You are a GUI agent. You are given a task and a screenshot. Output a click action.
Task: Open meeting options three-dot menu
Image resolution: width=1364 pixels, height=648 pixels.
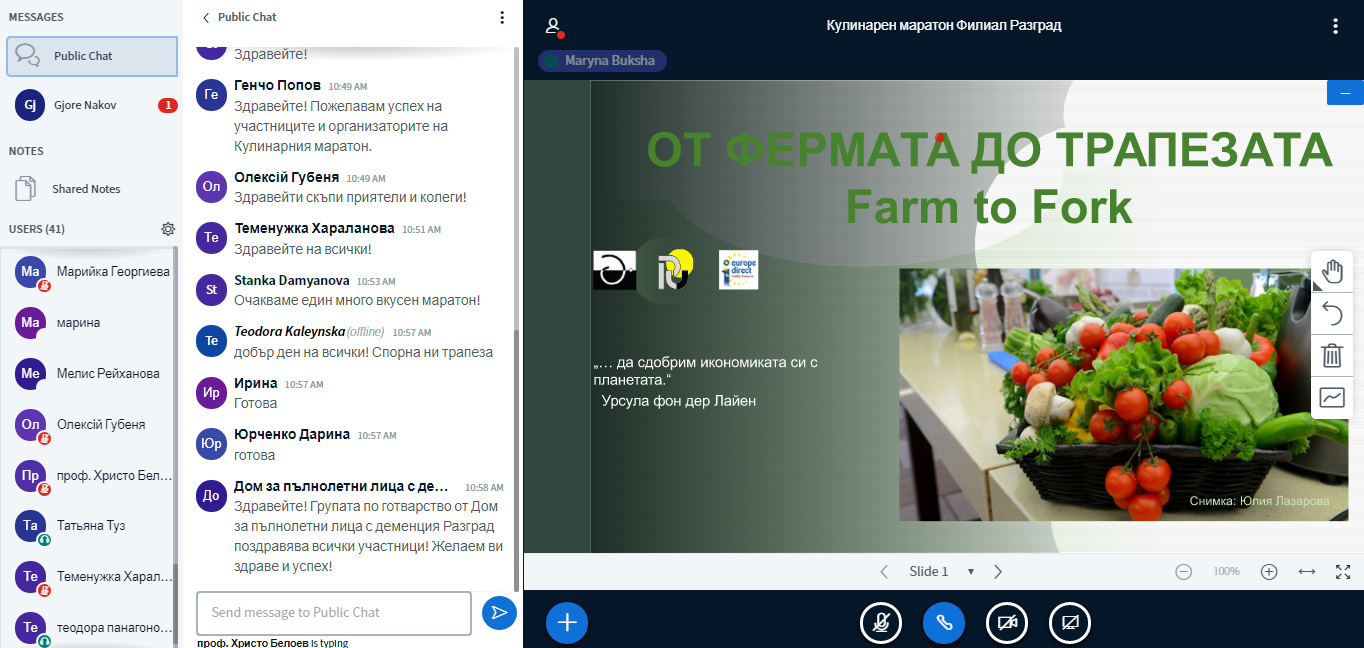tap(1335, 26)
